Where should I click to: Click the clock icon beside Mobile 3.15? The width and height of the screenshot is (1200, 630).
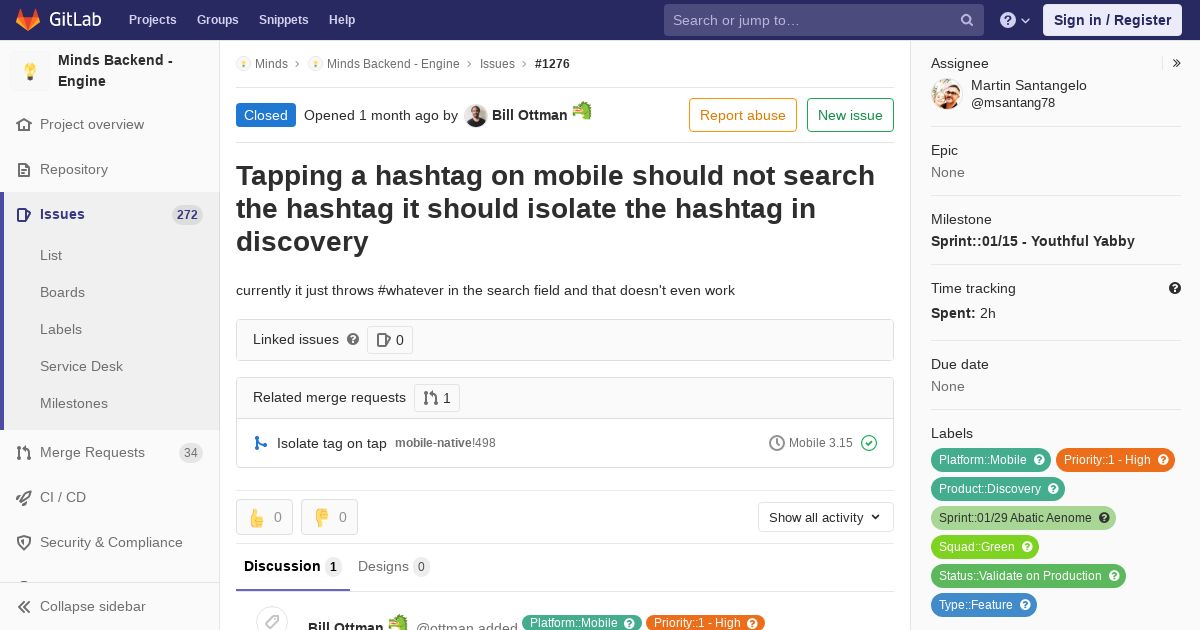tap(777, 443)
